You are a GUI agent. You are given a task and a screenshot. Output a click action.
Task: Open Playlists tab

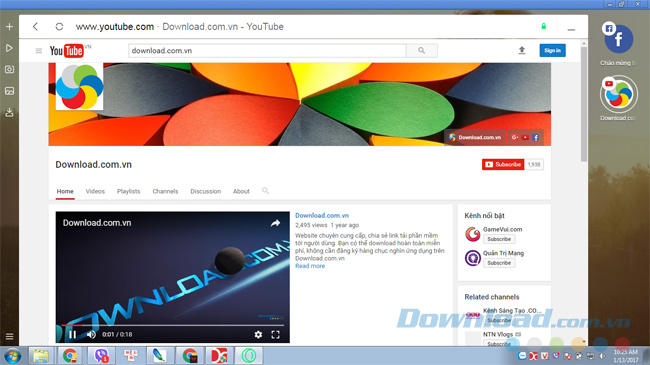pyautogui.click(x=129, y=191)
